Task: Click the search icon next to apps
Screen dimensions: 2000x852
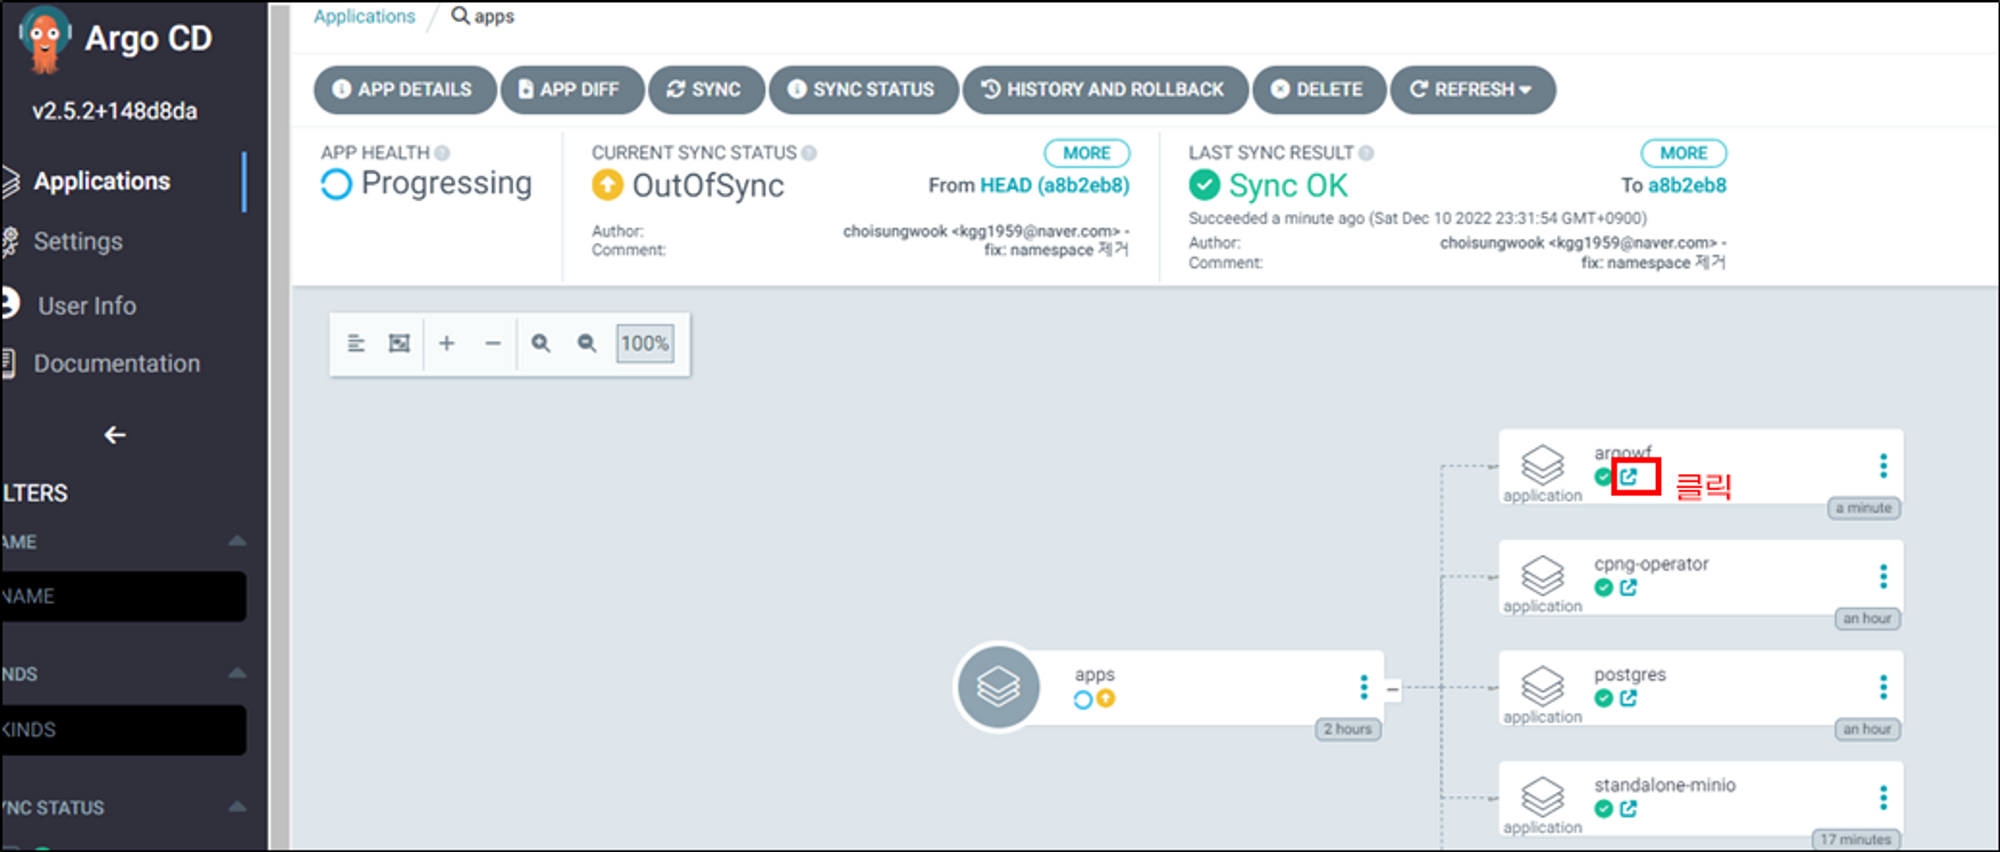Action: [460, 16]
